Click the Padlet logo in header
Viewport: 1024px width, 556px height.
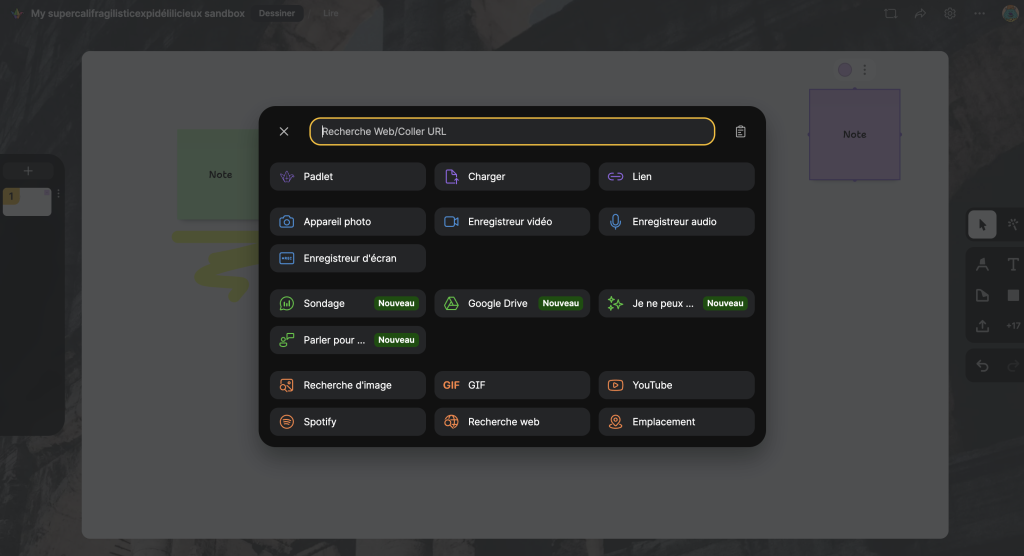pyautogui.click(x=18, y=13)
